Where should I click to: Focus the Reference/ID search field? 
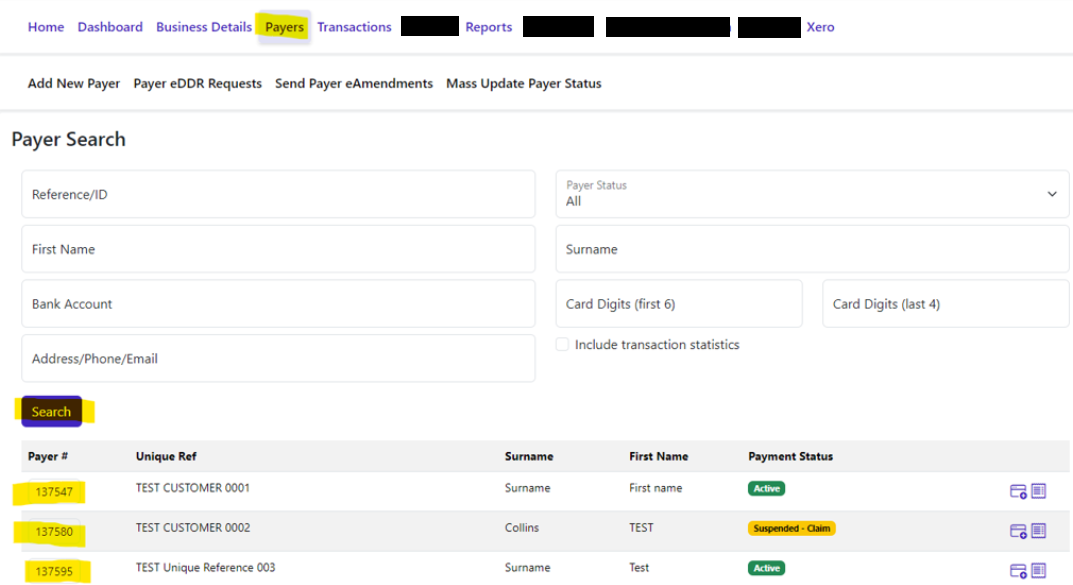(x=278, y=194)
